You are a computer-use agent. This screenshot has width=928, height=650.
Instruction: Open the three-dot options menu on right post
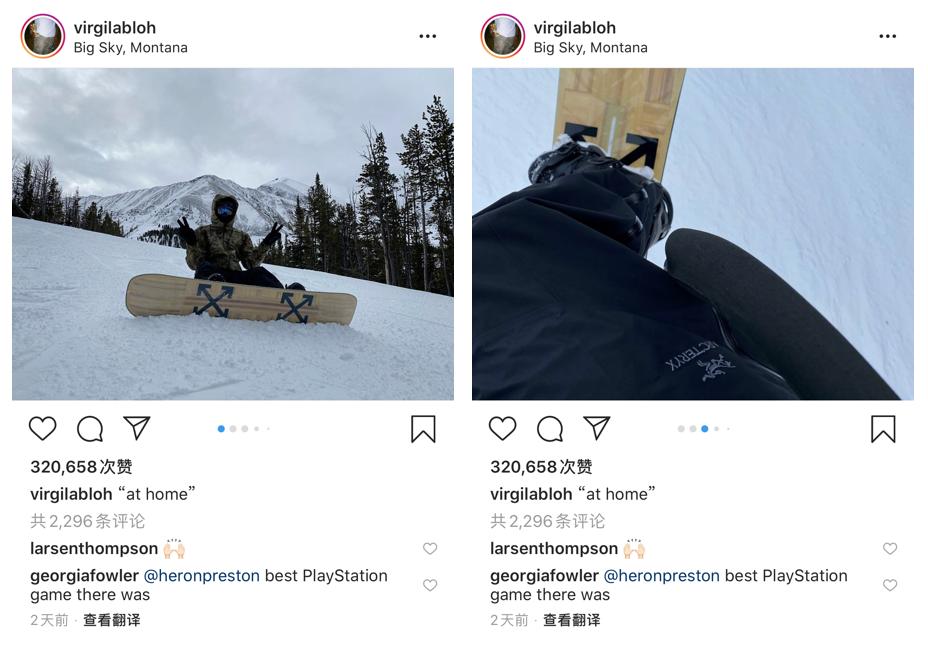(887, 36)
